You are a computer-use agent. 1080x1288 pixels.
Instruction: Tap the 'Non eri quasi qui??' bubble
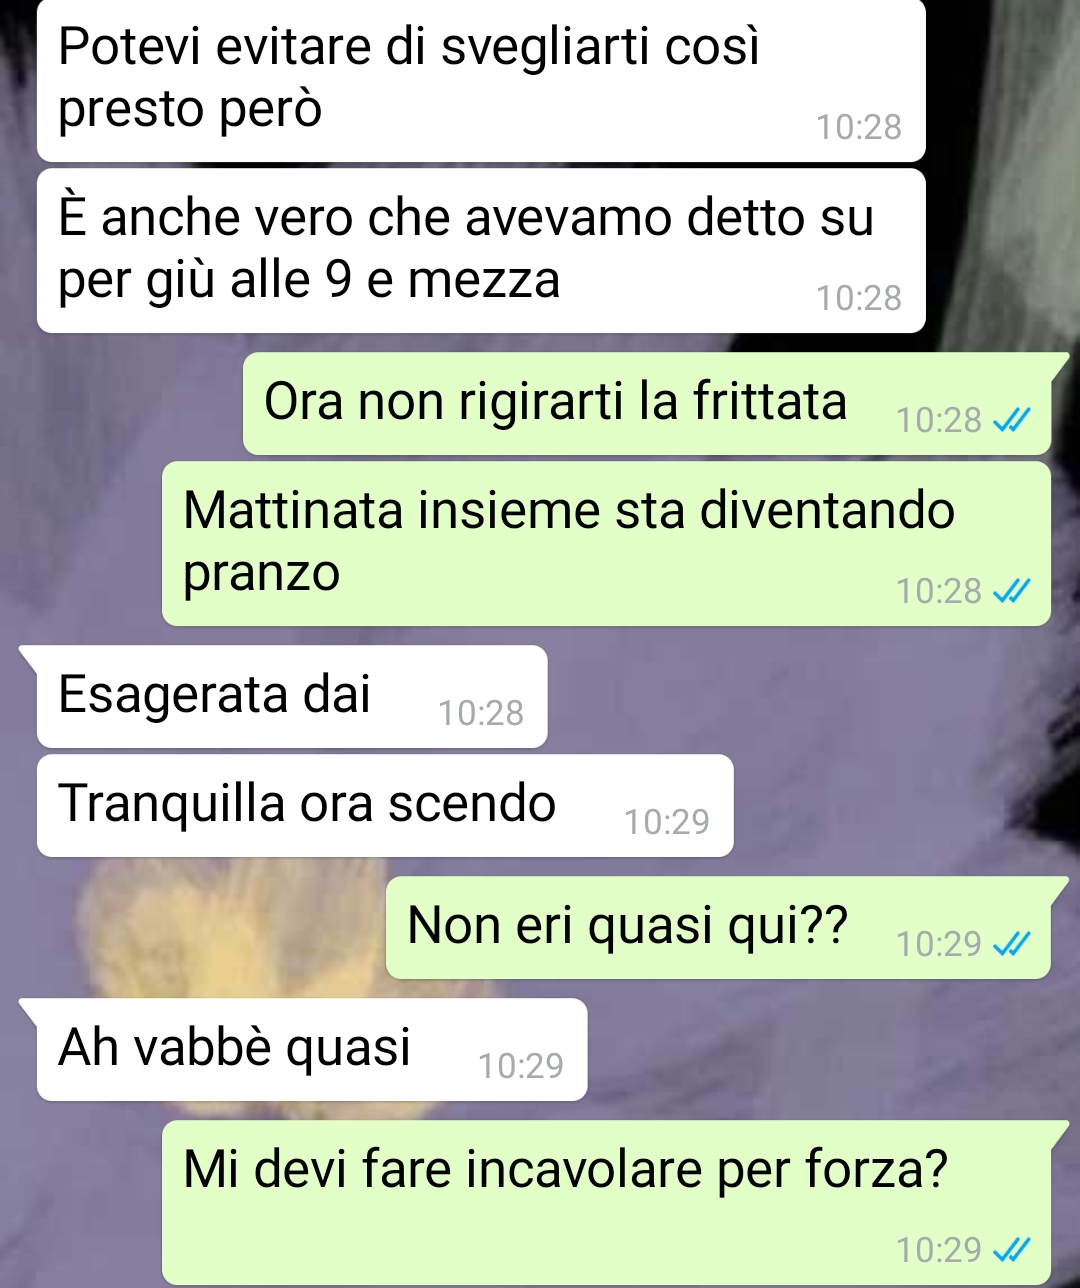719,928
